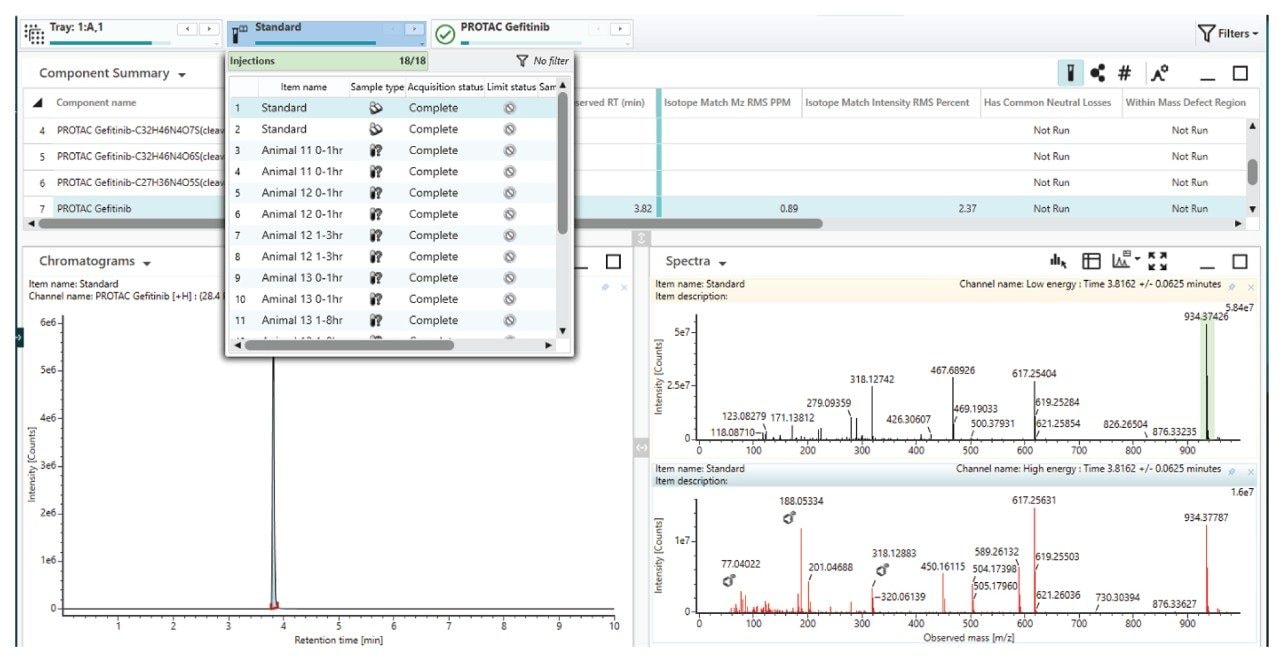1280x664 pixels.
Task: Expand the Component Summary view dropdown
Action: (x=181, y=75)
